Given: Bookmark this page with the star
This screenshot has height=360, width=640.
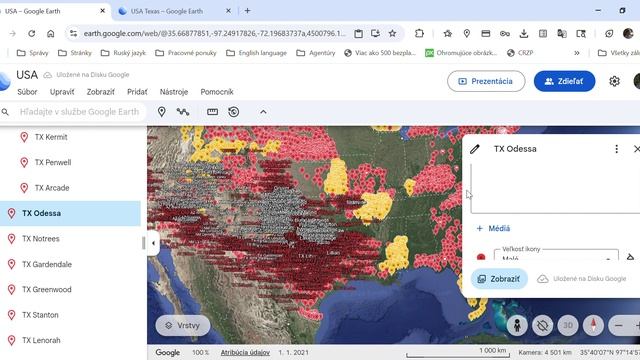Looking at the screenshot, I should [392, 33].
